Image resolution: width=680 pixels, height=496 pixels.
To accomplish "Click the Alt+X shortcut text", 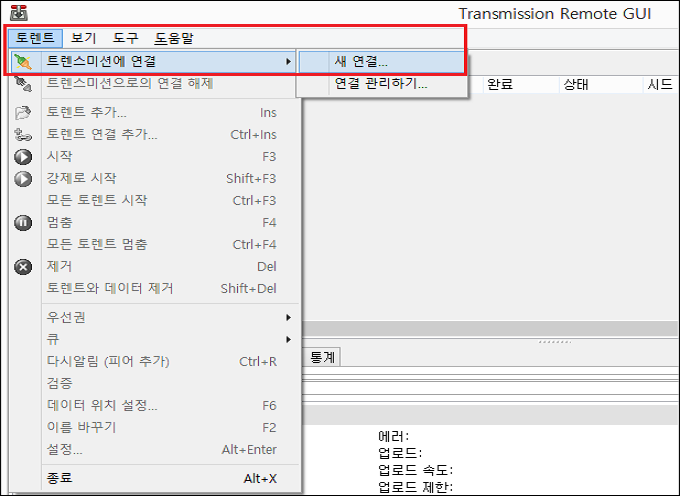I will tap(260, 479).
